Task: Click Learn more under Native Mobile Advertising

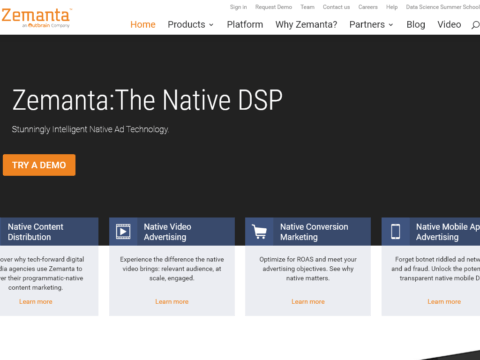Action: pyautogui.click(x=444, y=302)
